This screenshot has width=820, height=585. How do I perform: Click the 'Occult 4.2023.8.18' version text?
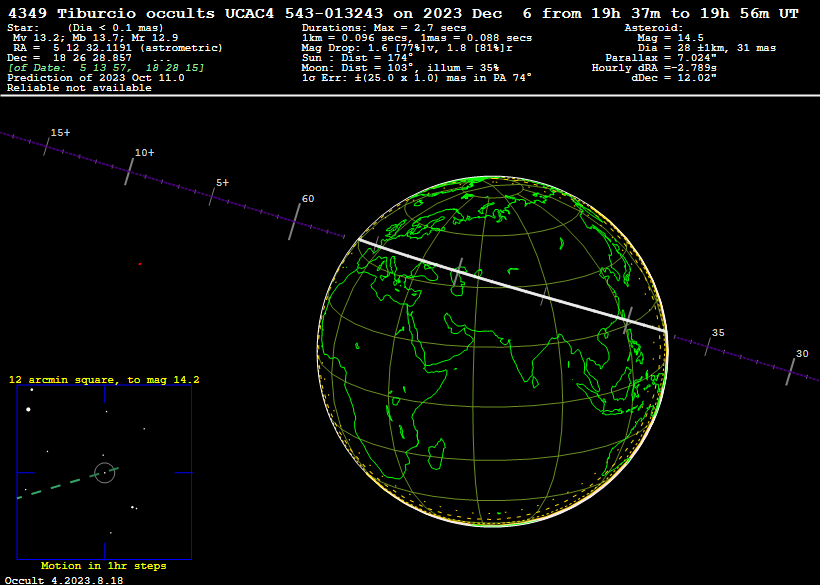64,580
